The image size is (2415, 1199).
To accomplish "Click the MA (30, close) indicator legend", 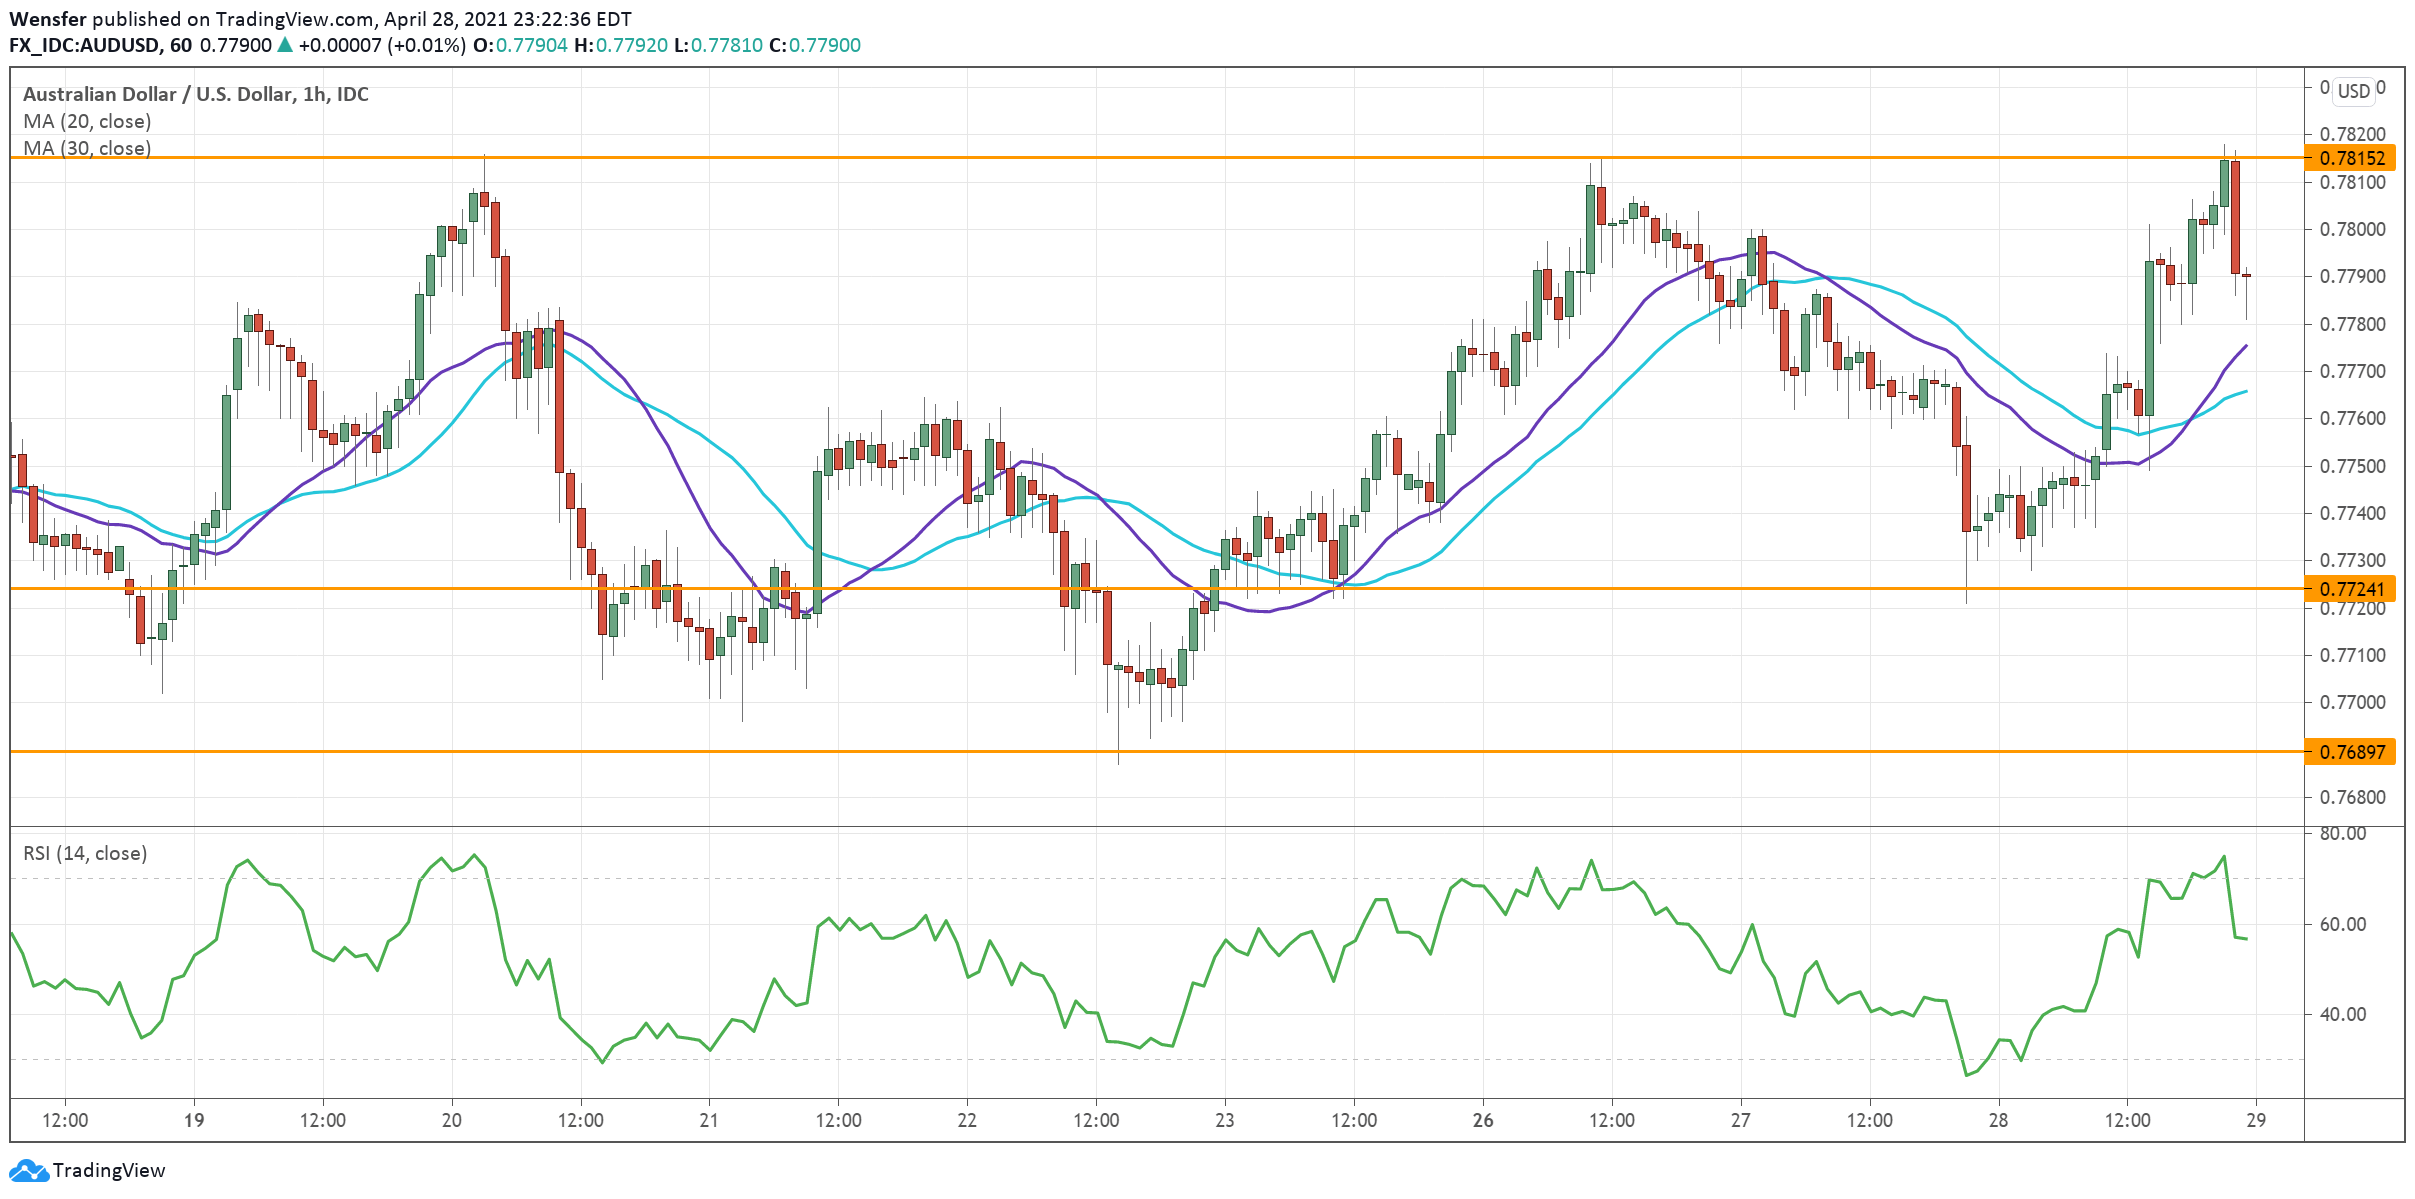I will pyautogui.click(x=87, y=148).
